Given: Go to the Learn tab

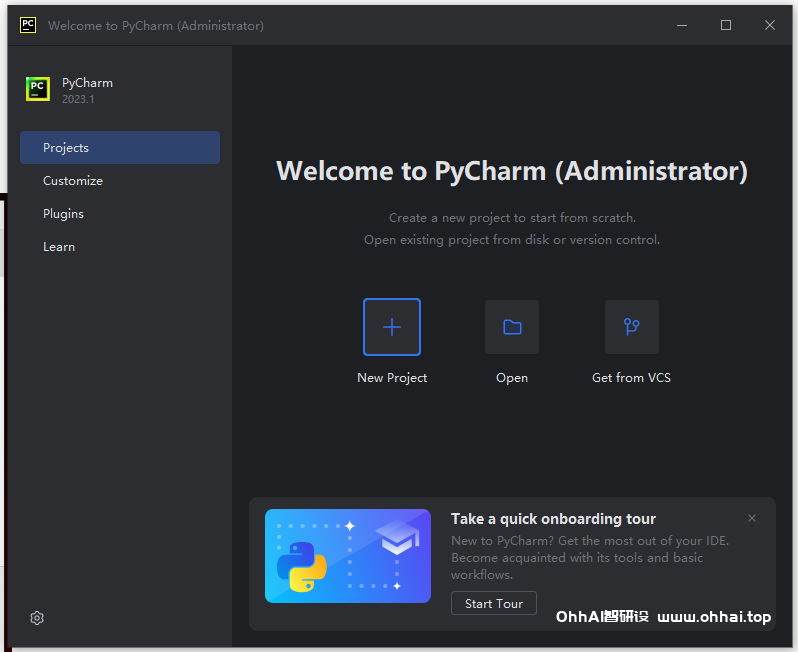Looking at the screenshot, I should pos(120,247).
